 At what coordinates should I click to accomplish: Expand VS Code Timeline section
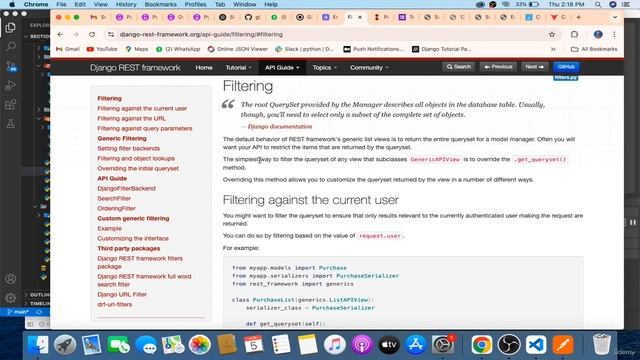point(38,304)
